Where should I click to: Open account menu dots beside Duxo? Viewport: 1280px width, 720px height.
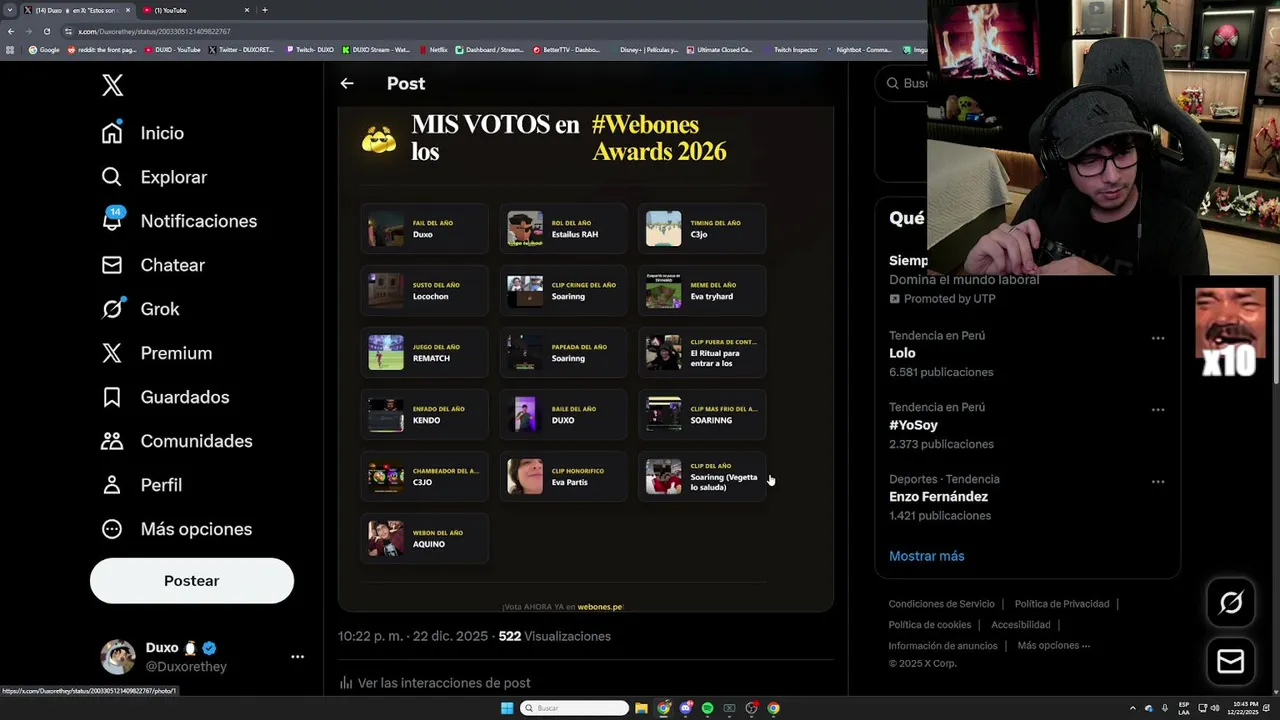[297, 657]
